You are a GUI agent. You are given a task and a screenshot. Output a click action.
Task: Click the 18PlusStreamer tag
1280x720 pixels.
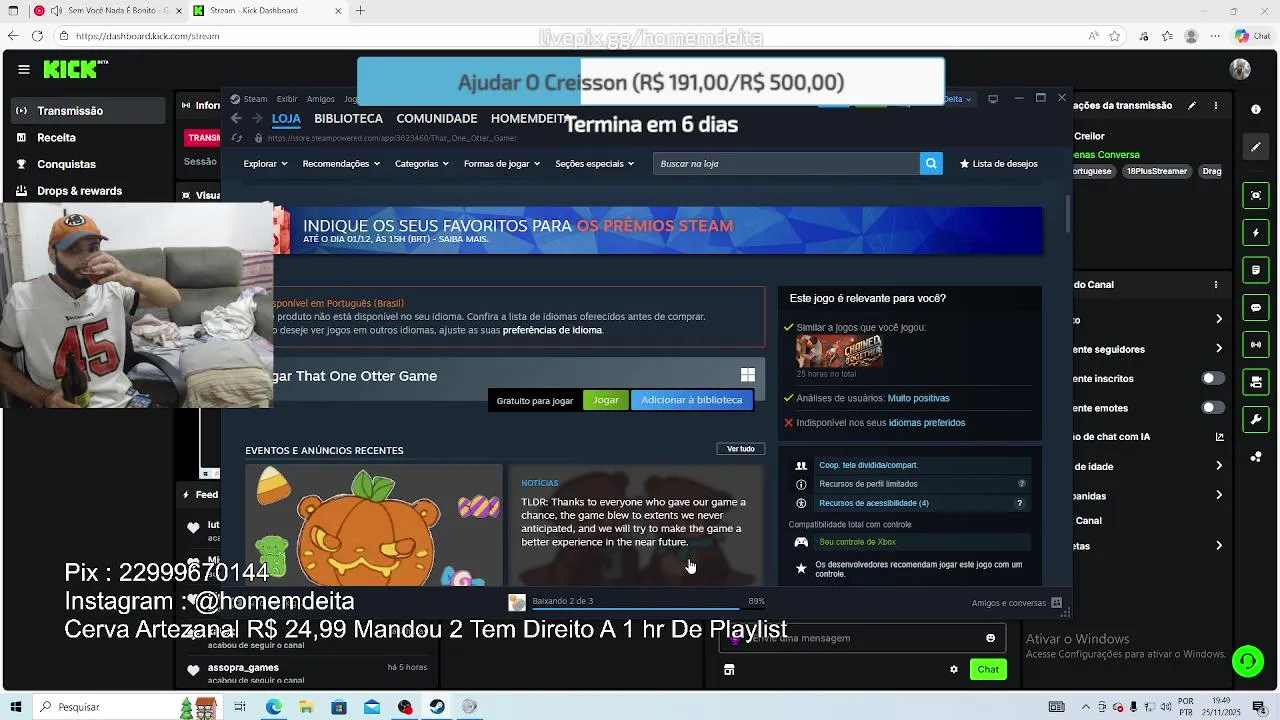[x=1156, y=171]
